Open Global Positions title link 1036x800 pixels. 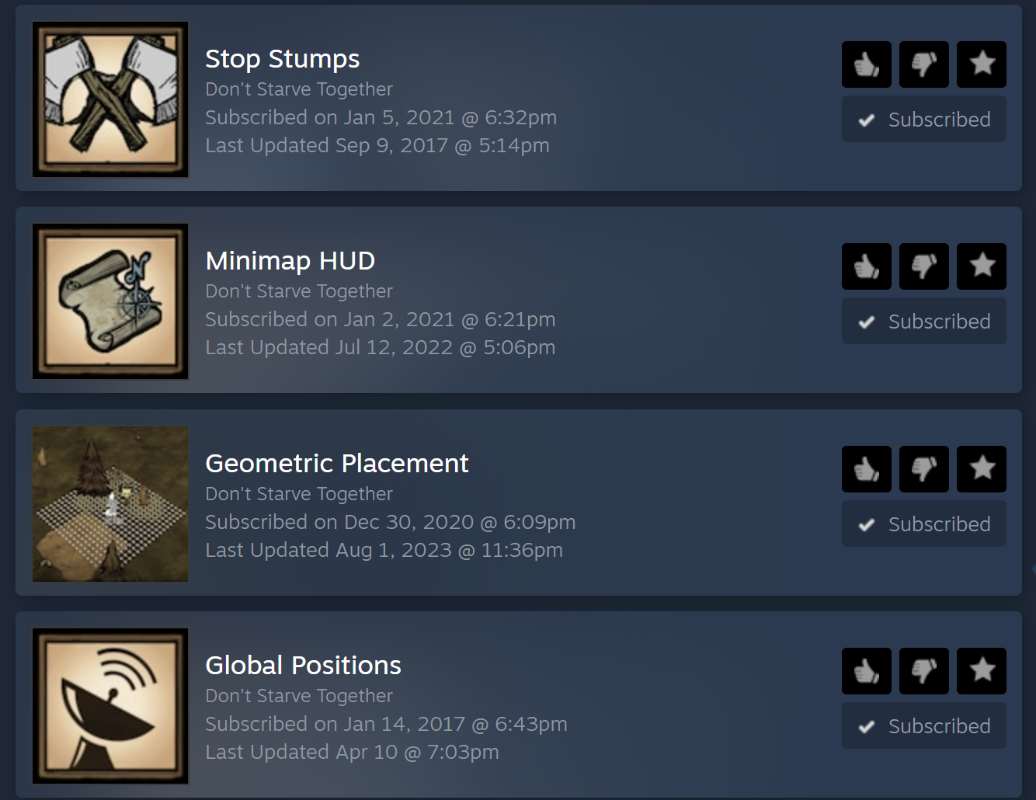pos(303,666)
